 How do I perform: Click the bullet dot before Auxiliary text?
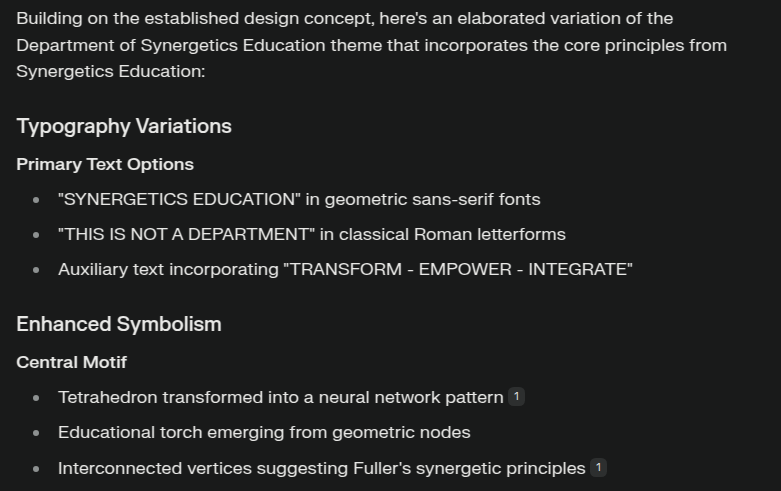coord(36,270)
